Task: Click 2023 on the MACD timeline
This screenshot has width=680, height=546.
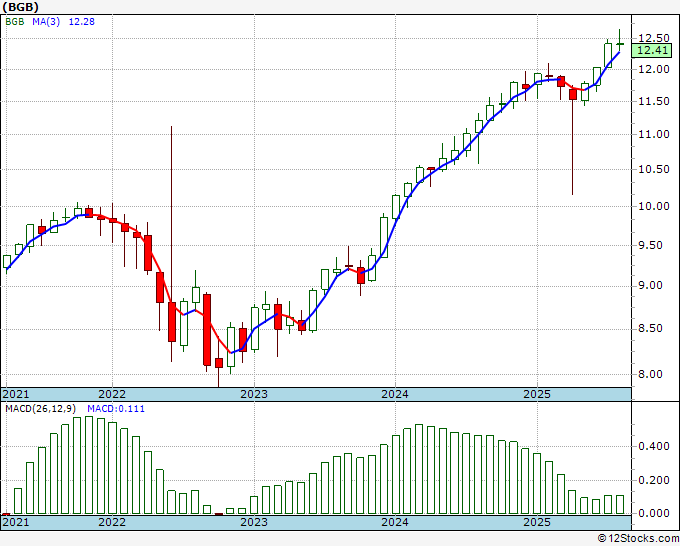Action: [254, 522]
